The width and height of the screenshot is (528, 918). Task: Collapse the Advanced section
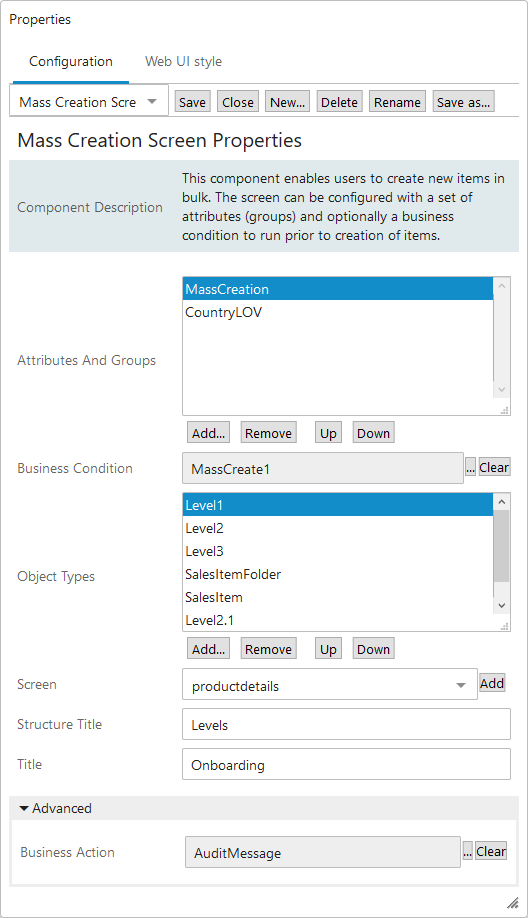(x=56, y=808)
